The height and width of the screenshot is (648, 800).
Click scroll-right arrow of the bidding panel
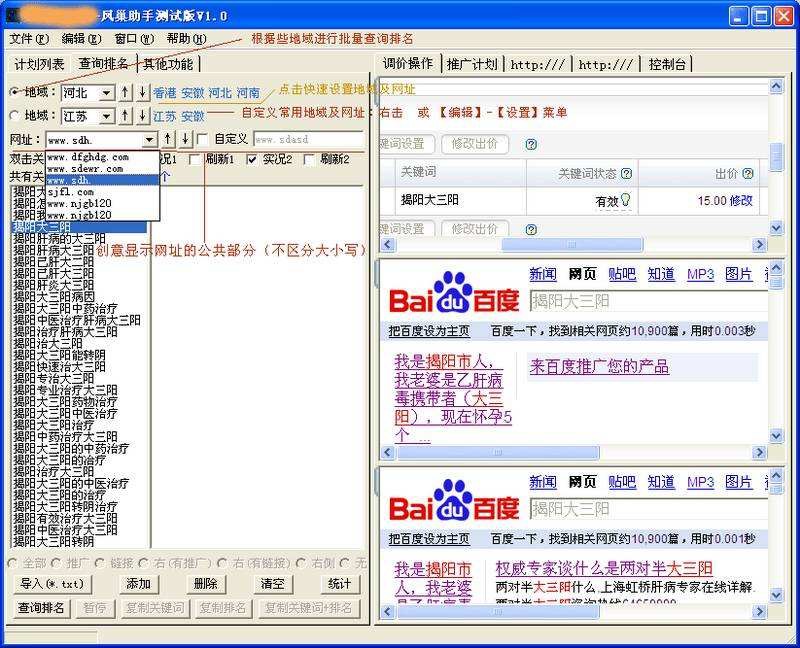tap(759, 244)
